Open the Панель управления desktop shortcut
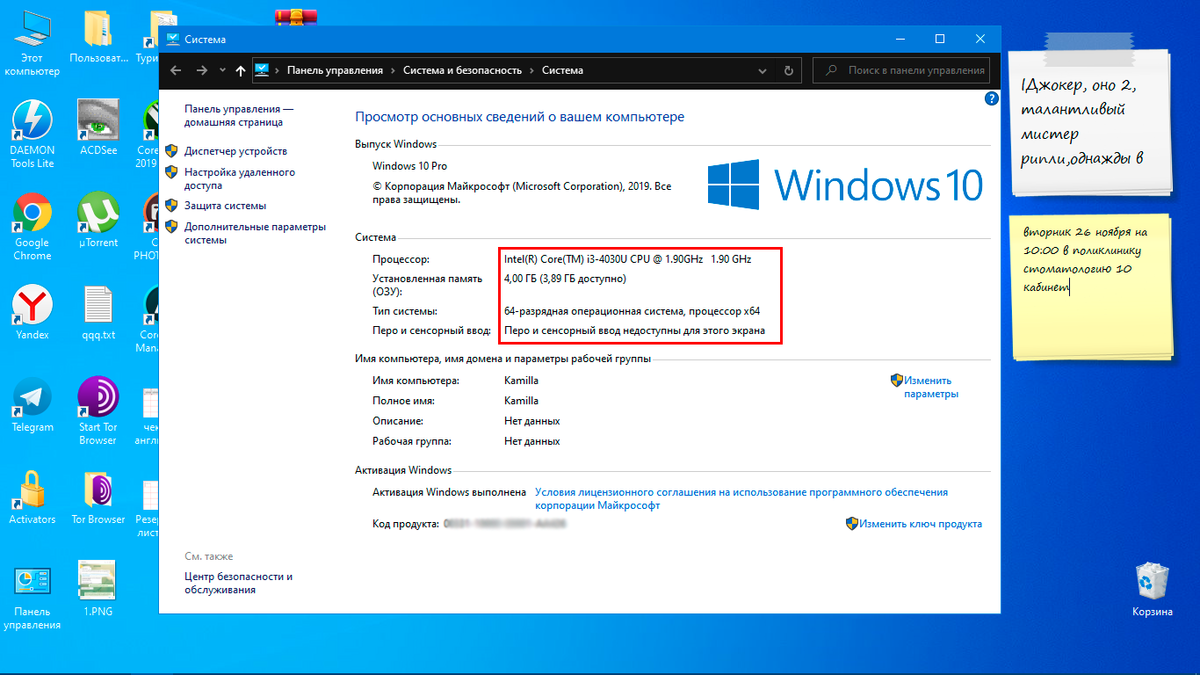Image resolution: width=1200 pixels, height=675 pixels. click(x=32, y=597)
